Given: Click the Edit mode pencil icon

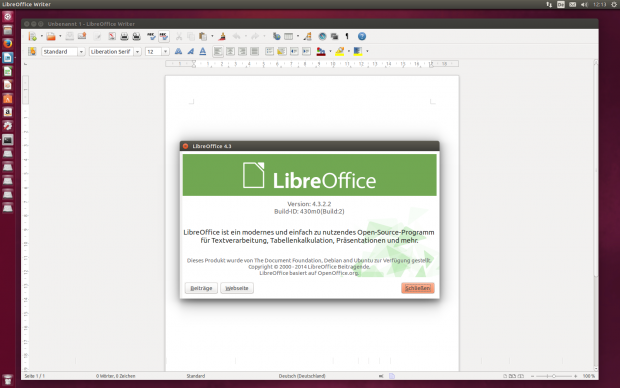Looking at the screenshot, I should click(97, 36).
